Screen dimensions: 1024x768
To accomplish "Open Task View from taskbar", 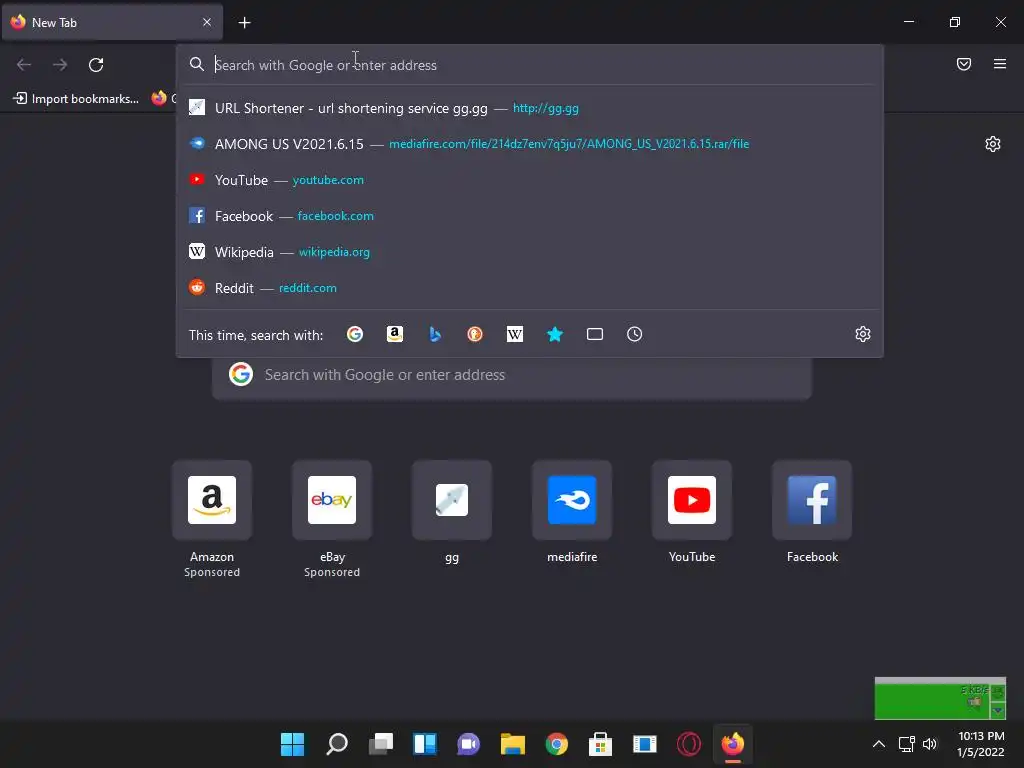I will pyautogui.click(x=381, y=744).
